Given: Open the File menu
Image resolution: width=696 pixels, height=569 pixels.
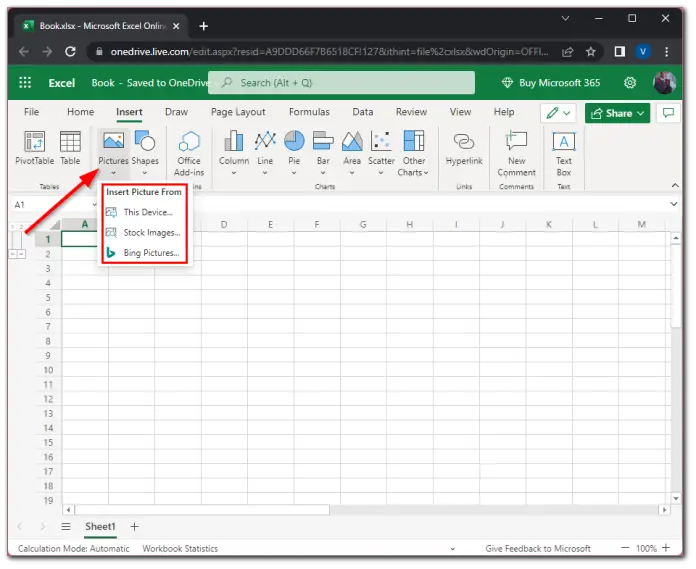Looking at the screenshot, I should tap(32, 112).
